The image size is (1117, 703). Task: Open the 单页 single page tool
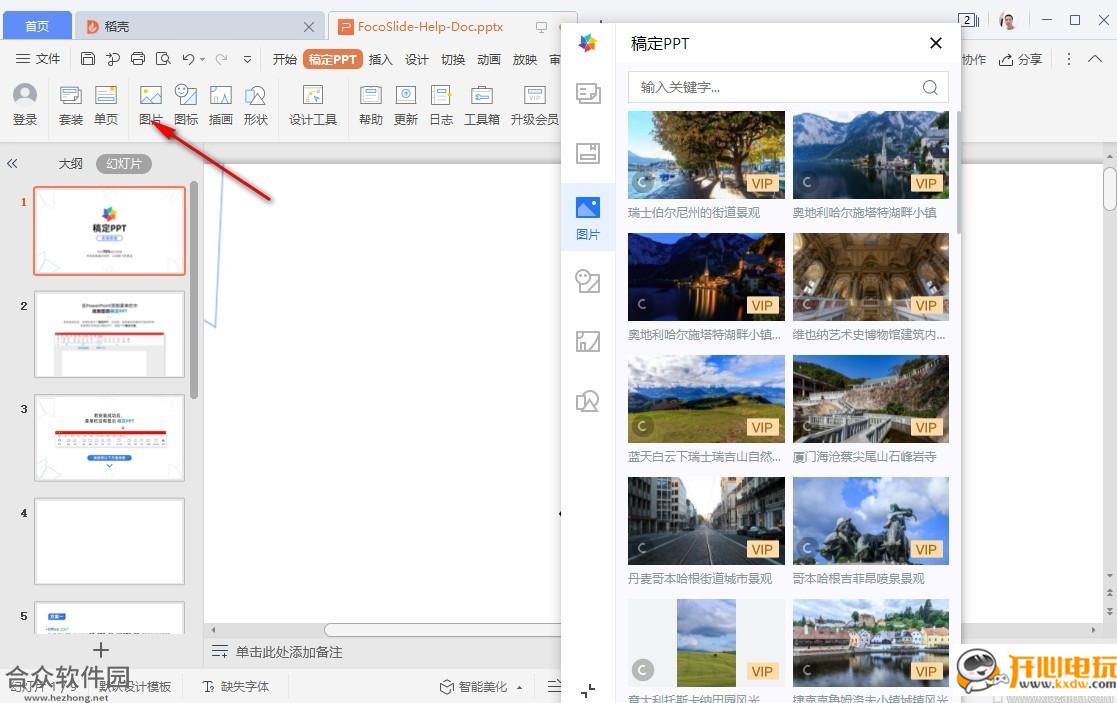(x=106, y=105)
